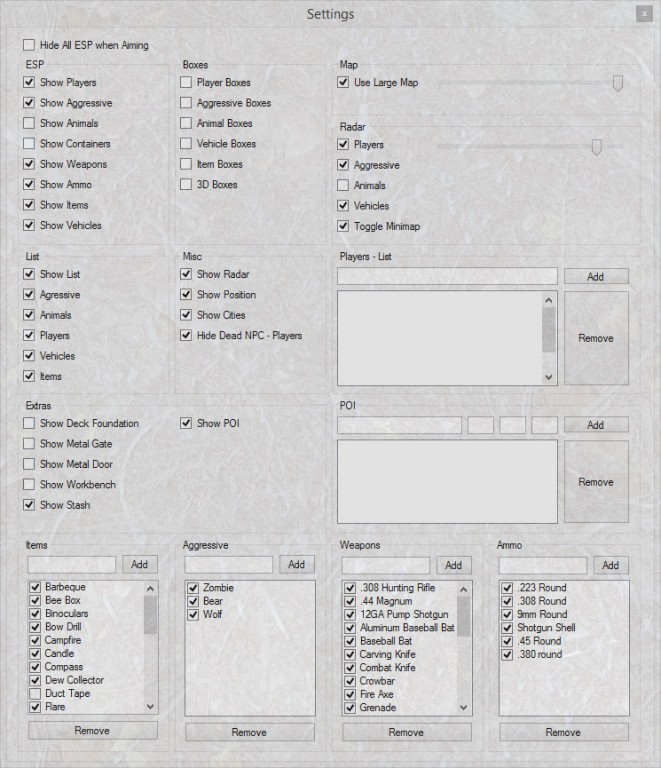Click Add button in Items section

click(x=140, y=564)
